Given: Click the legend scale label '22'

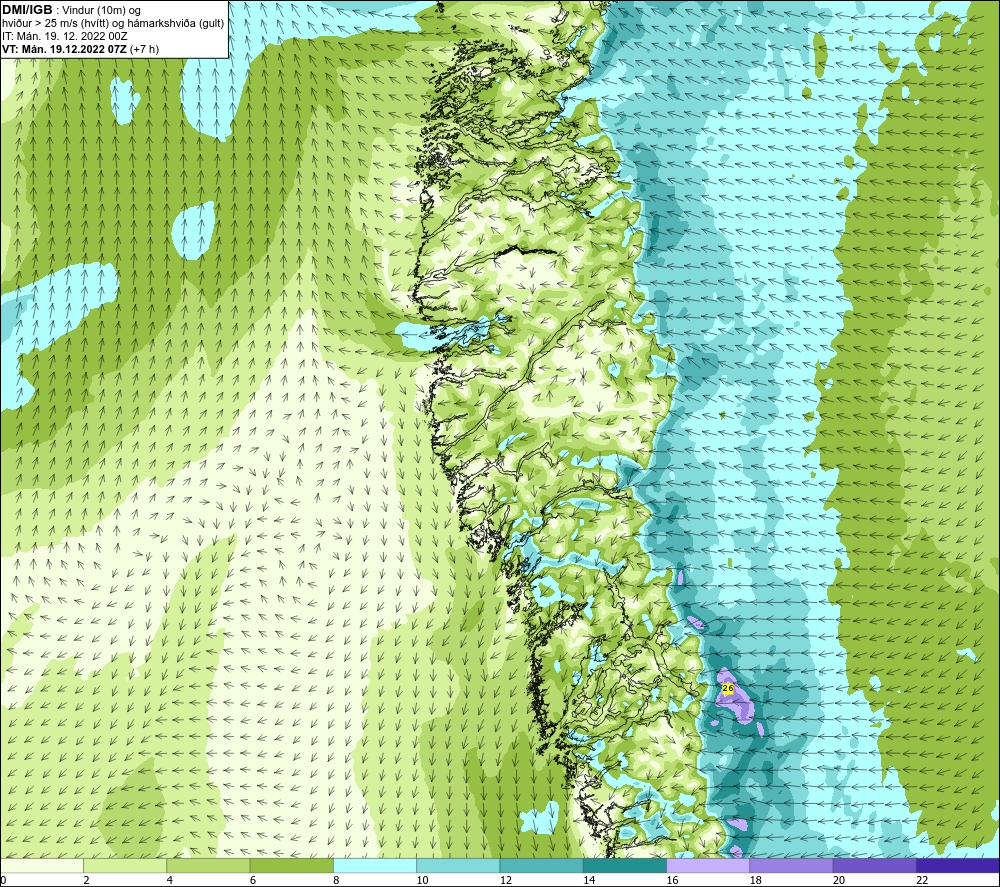Looking at the screenshot, I should coord(922,880).
